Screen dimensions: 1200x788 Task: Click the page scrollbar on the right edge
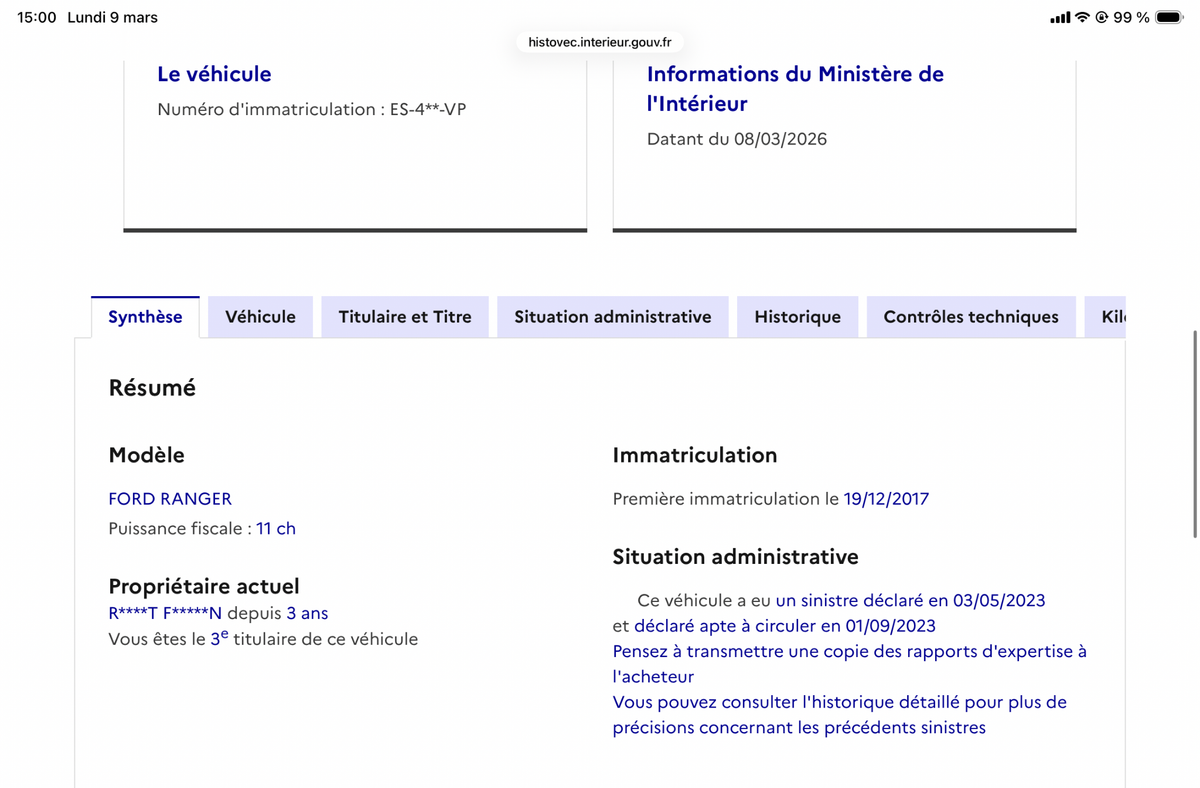1195,434
